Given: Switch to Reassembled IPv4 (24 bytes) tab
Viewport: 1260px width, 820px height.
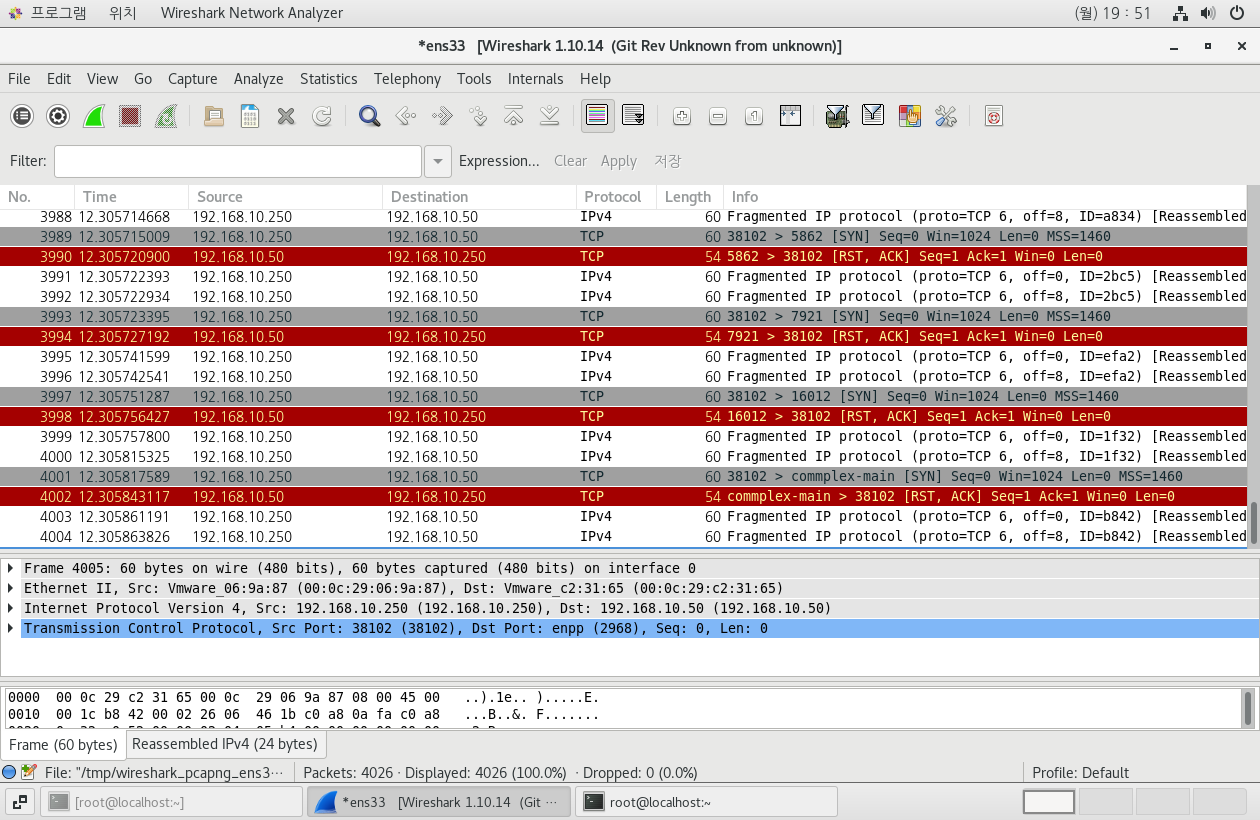Looking at the screenshot, I should [225, 744].
